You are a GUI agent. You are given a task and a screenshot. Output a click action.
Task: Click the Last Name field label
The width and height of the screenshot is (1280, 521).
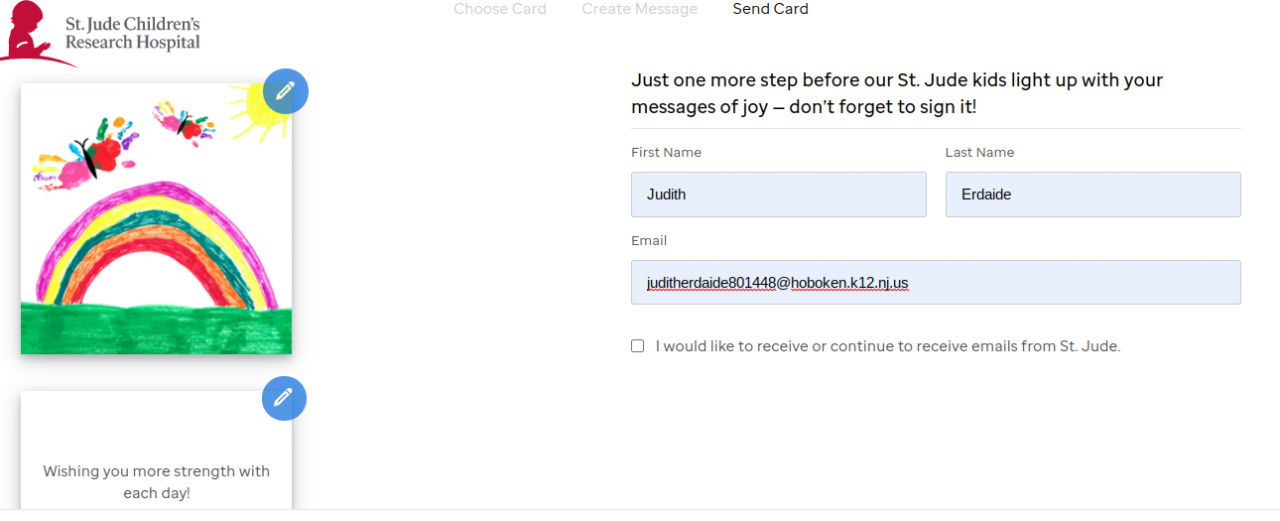979,153
